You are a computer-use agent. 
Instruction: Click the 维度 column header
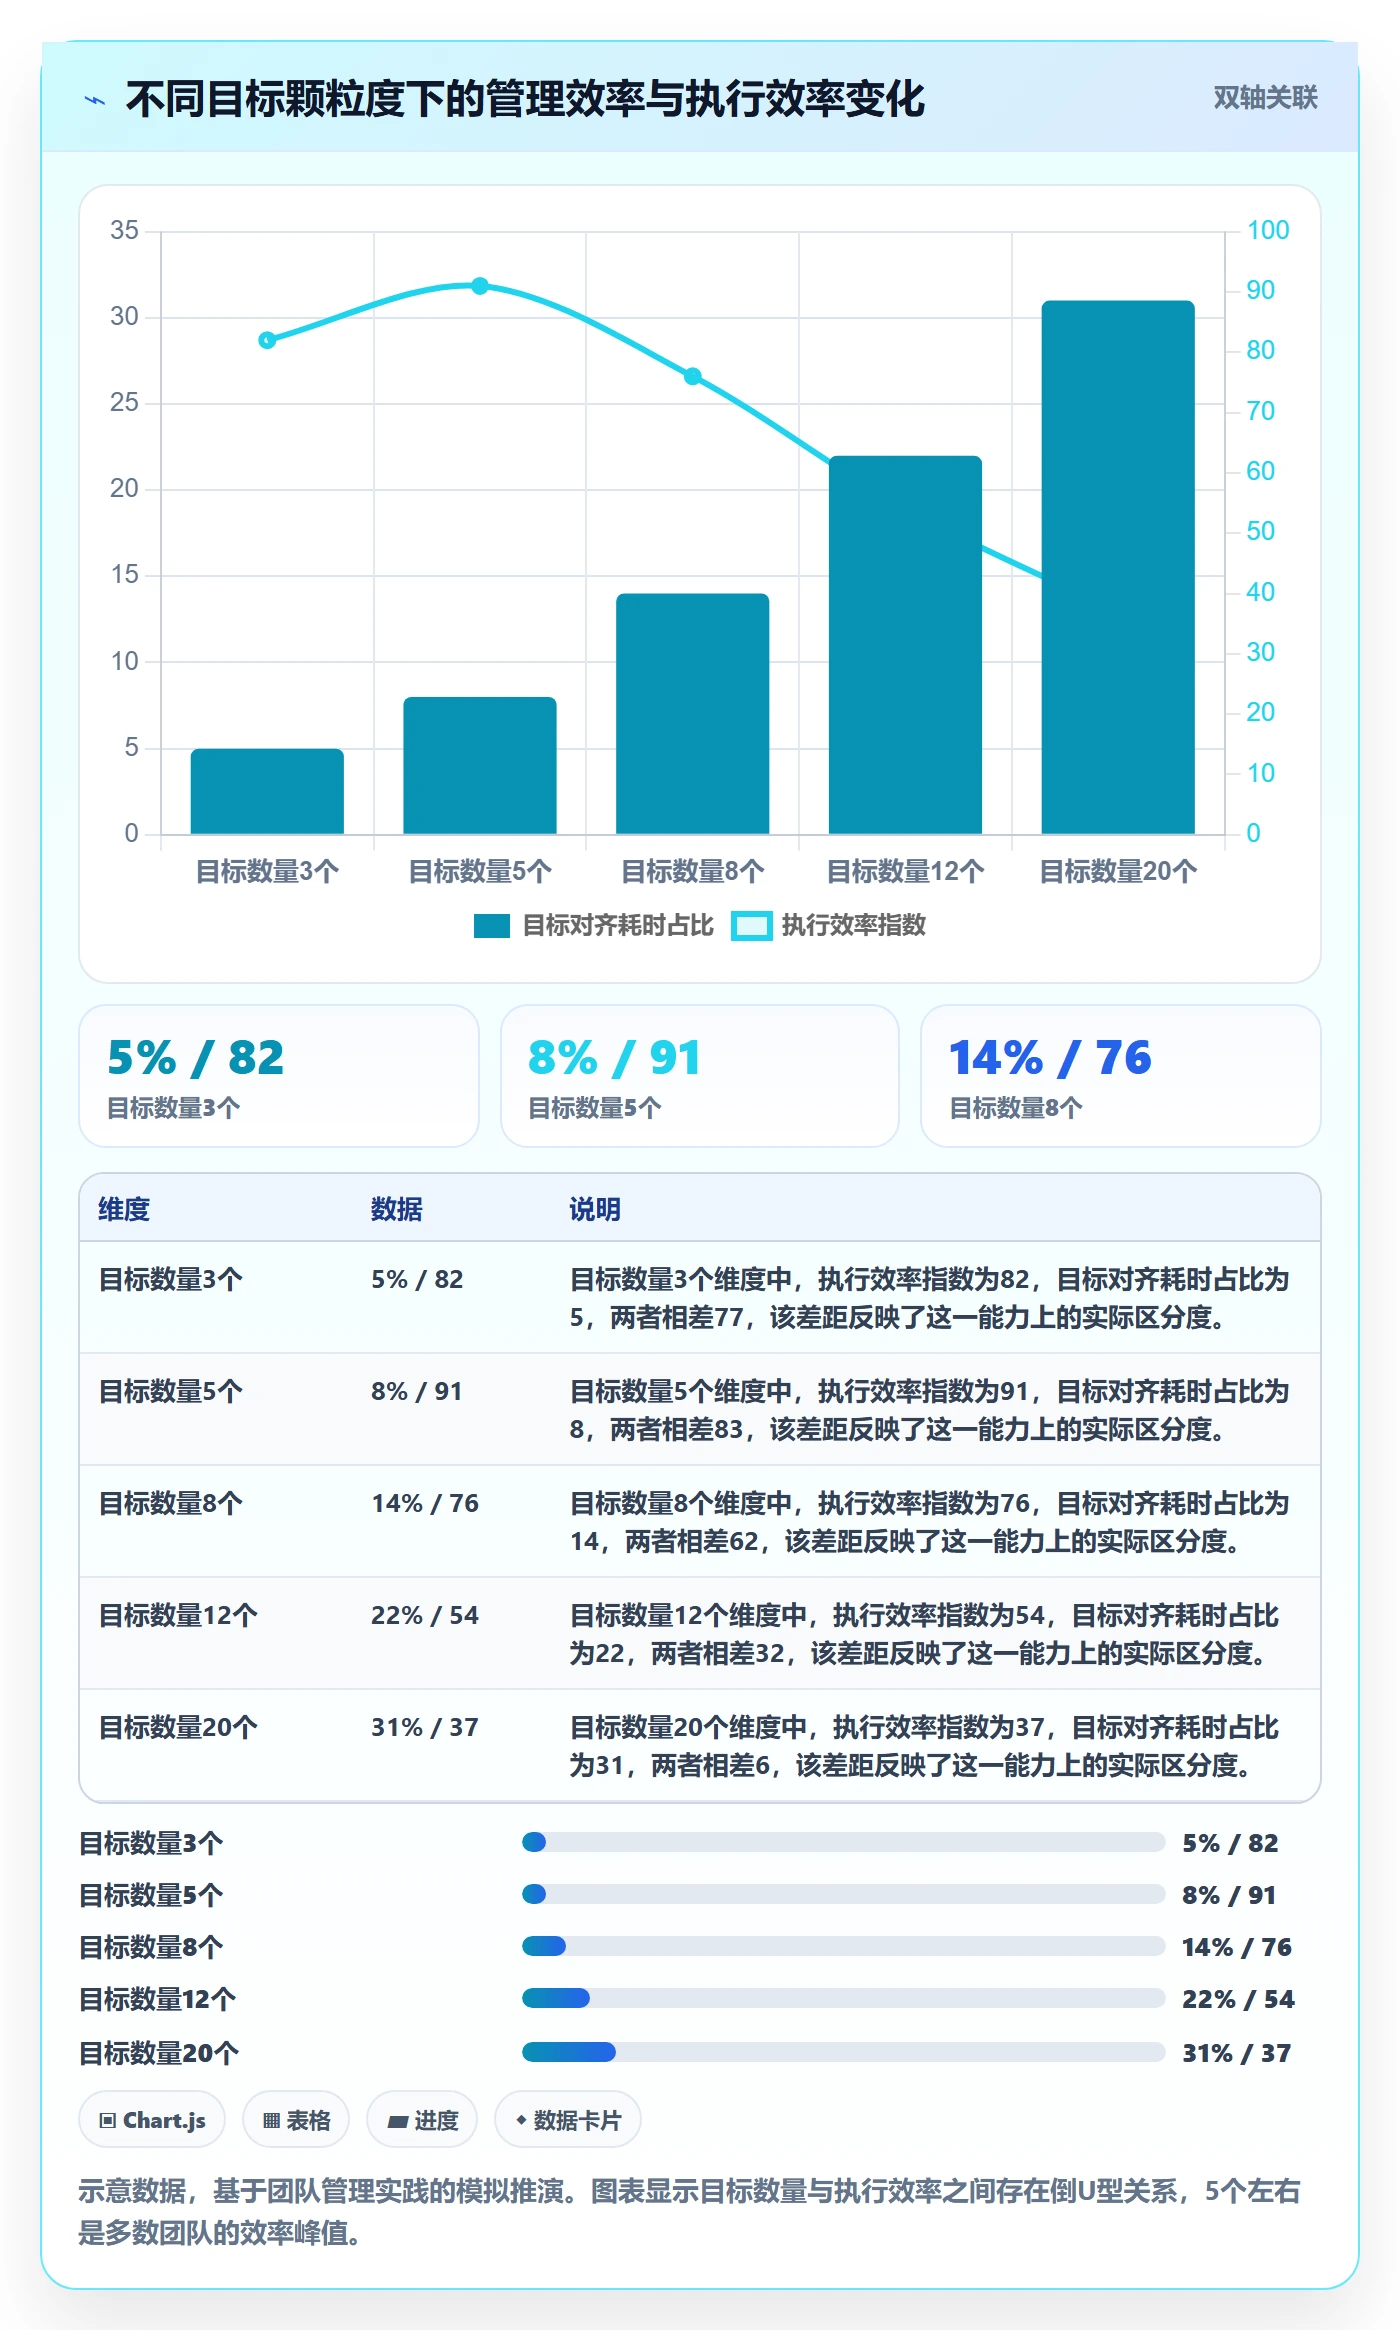[x=124, y=1209]
